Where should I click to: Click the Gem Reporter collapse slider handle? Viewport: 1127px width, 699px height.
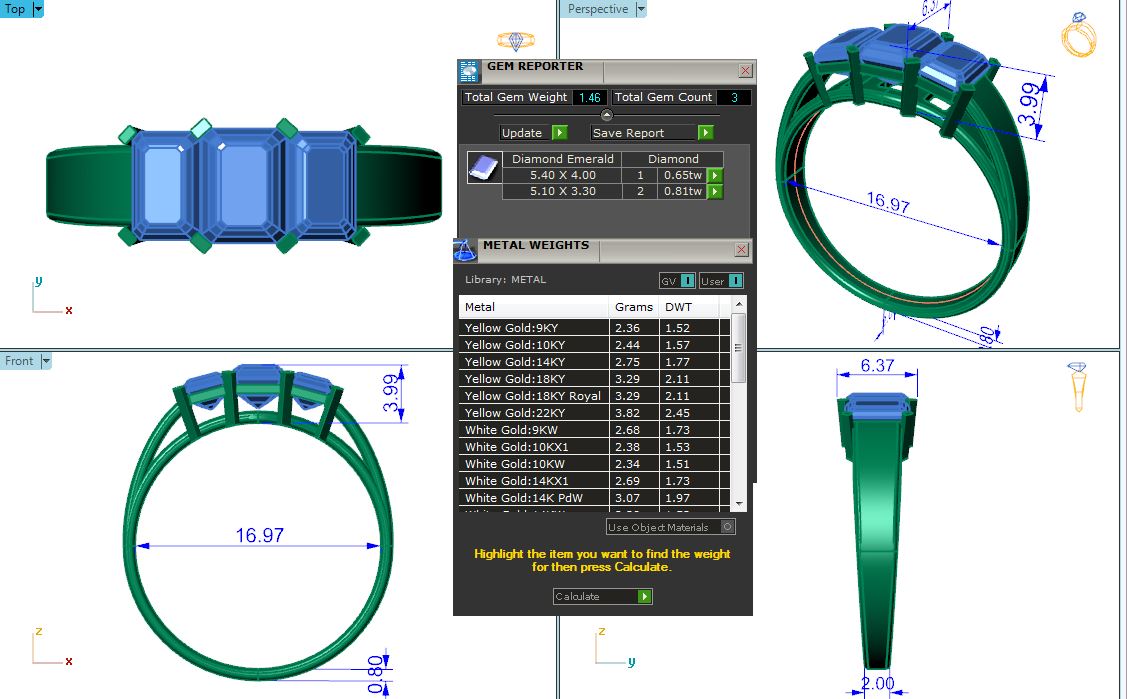pyautogui.click(x=606, y=115)
